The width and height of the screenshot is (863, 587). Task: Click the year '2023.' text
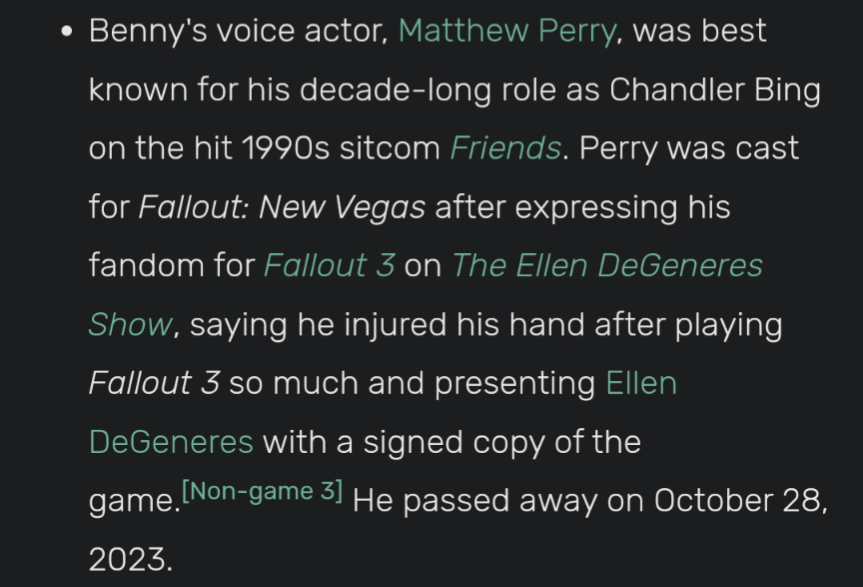tap(131, 560)
